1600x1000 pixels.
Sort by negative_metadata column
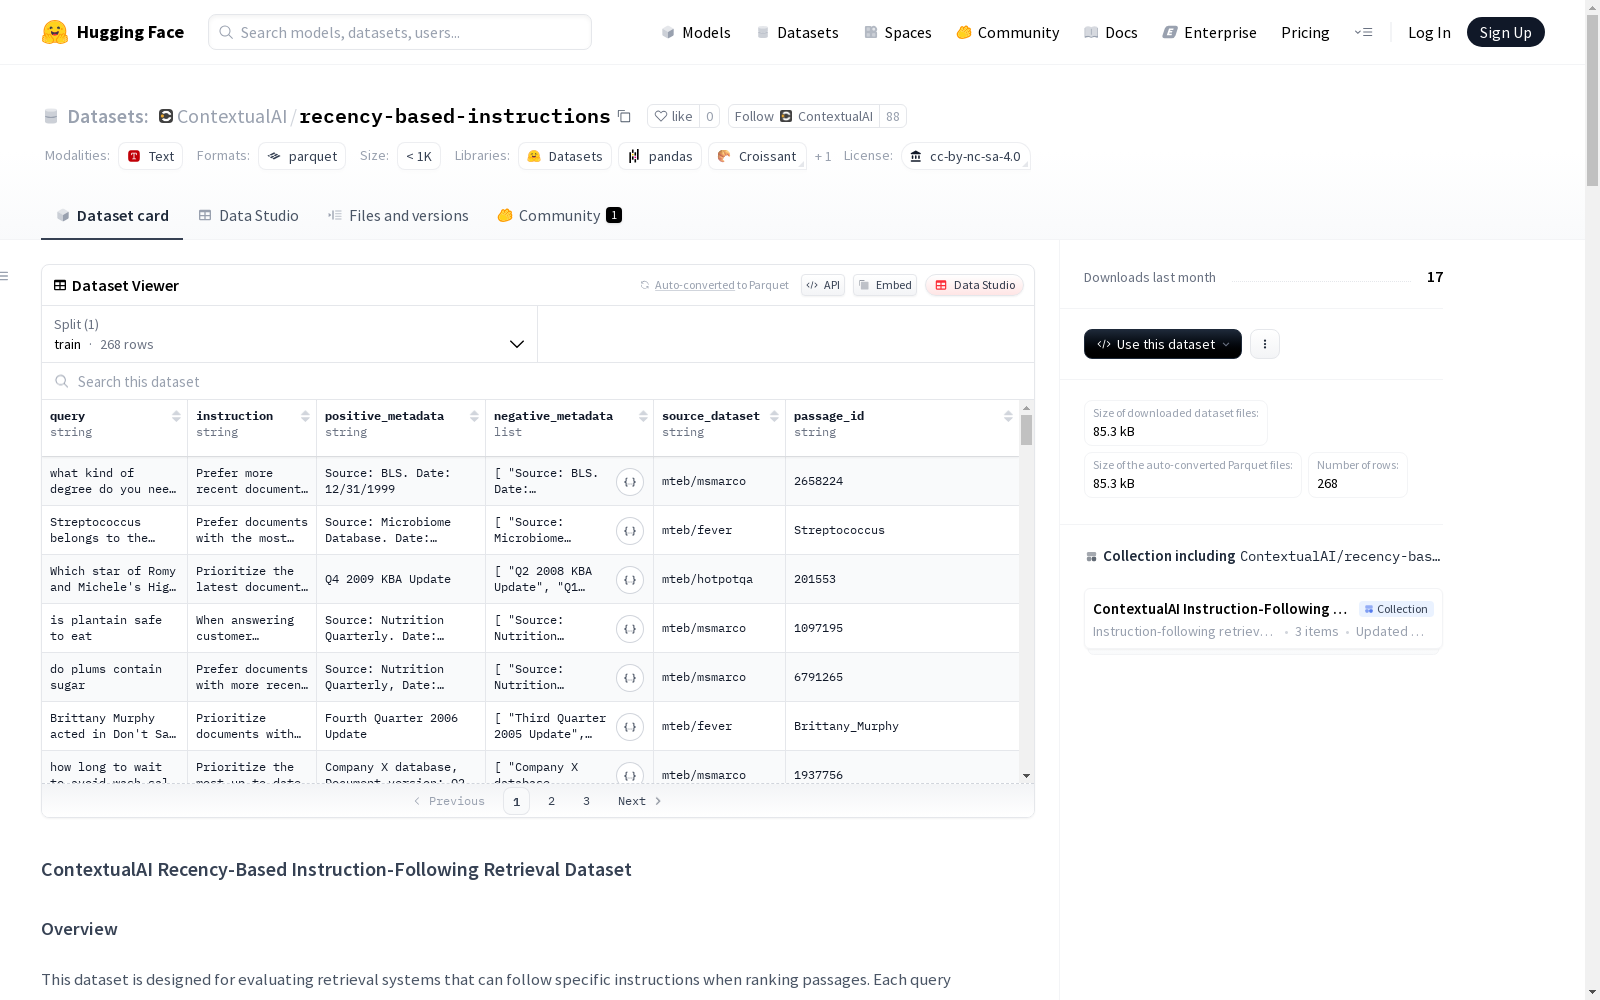(x=643, y=416)
